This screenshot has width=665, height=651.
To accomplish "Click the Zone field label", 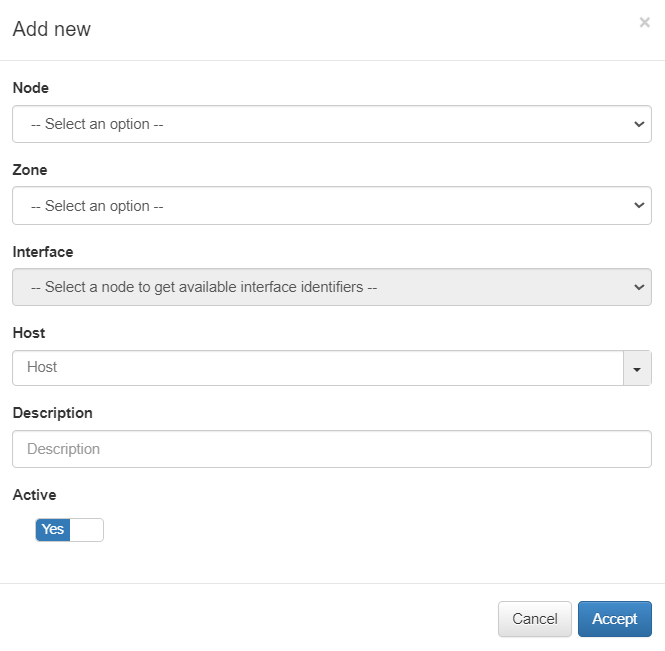I will 29,170.
